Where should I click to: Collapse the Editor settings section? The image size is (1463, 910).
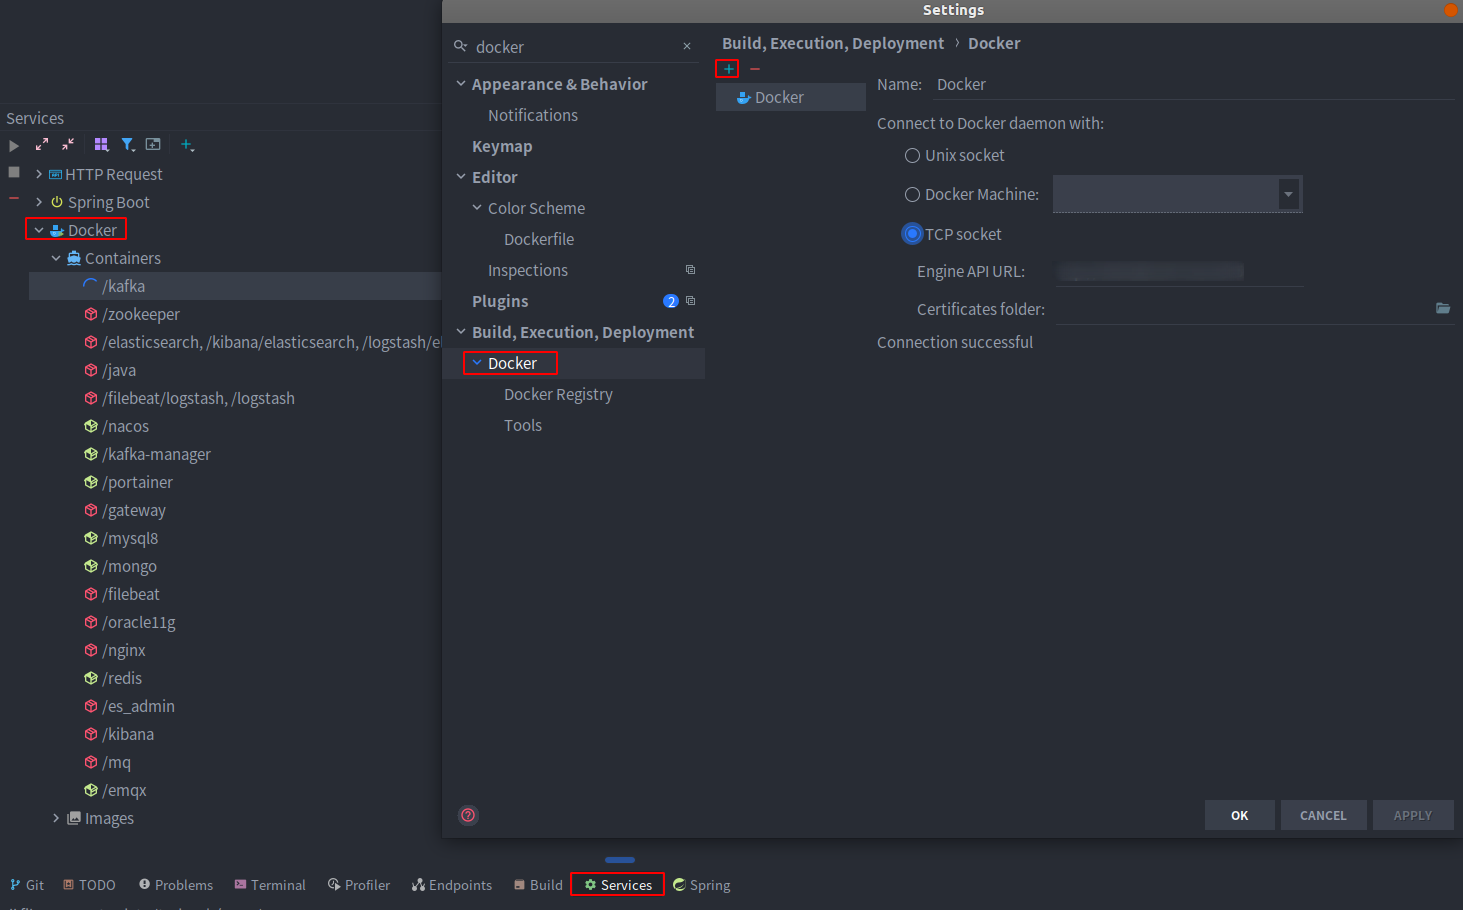click(461, 177)
